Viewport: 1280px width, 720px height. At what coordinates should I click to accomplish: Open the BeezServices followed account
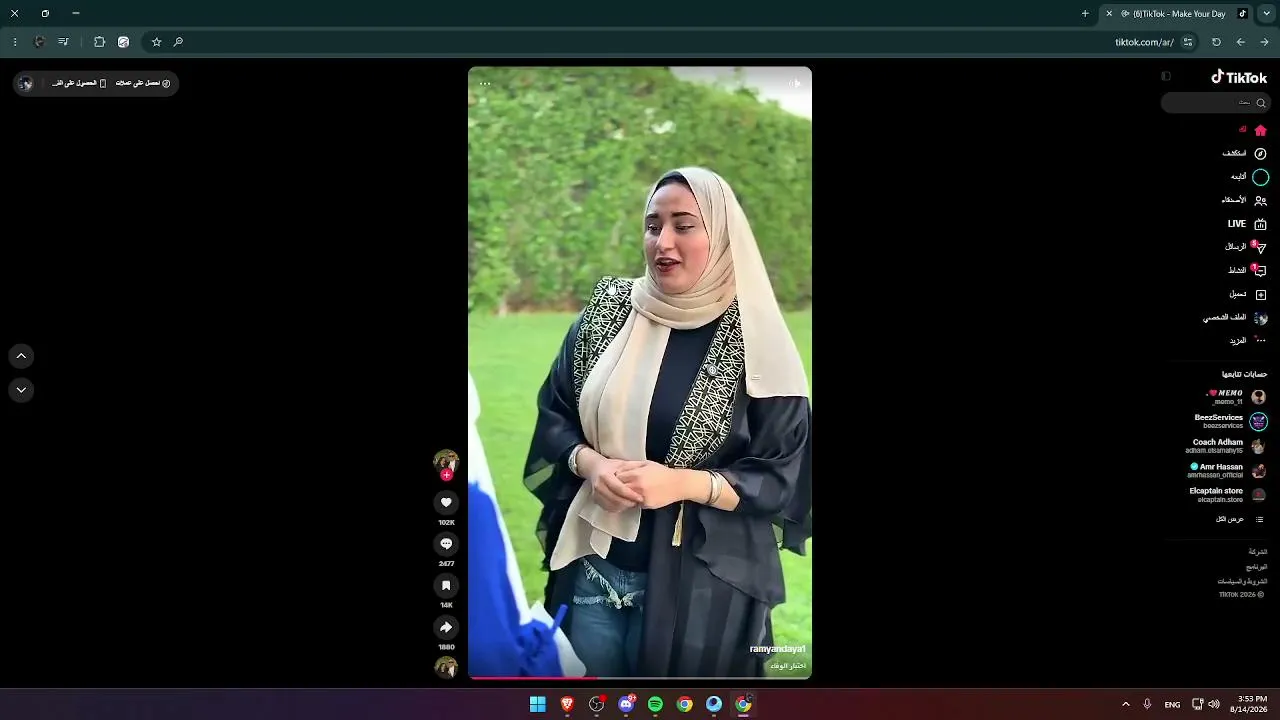(1231, 421)
